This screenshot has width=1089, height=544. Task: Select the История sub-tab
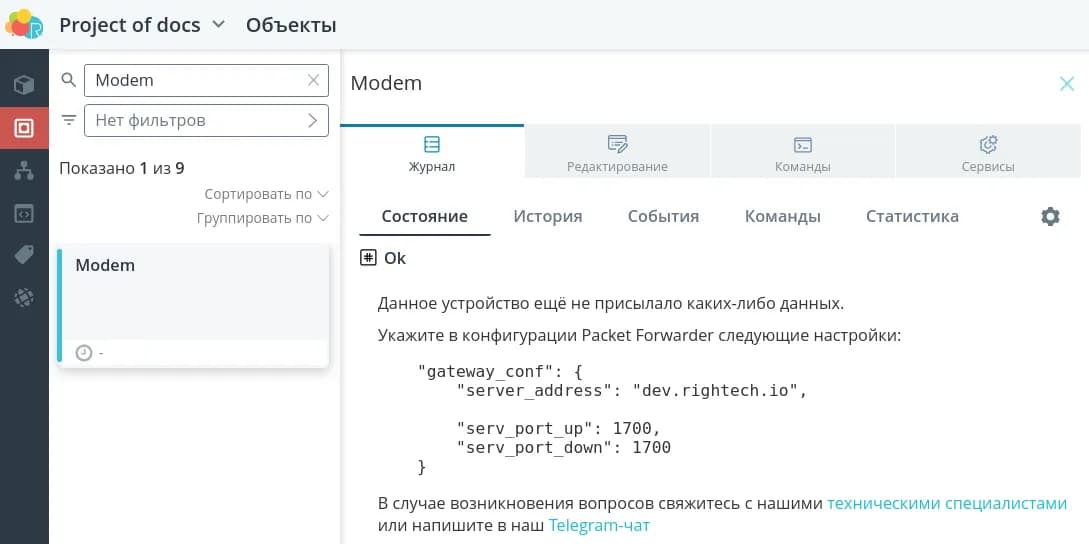pyautogui.click(x=547, y=216)
